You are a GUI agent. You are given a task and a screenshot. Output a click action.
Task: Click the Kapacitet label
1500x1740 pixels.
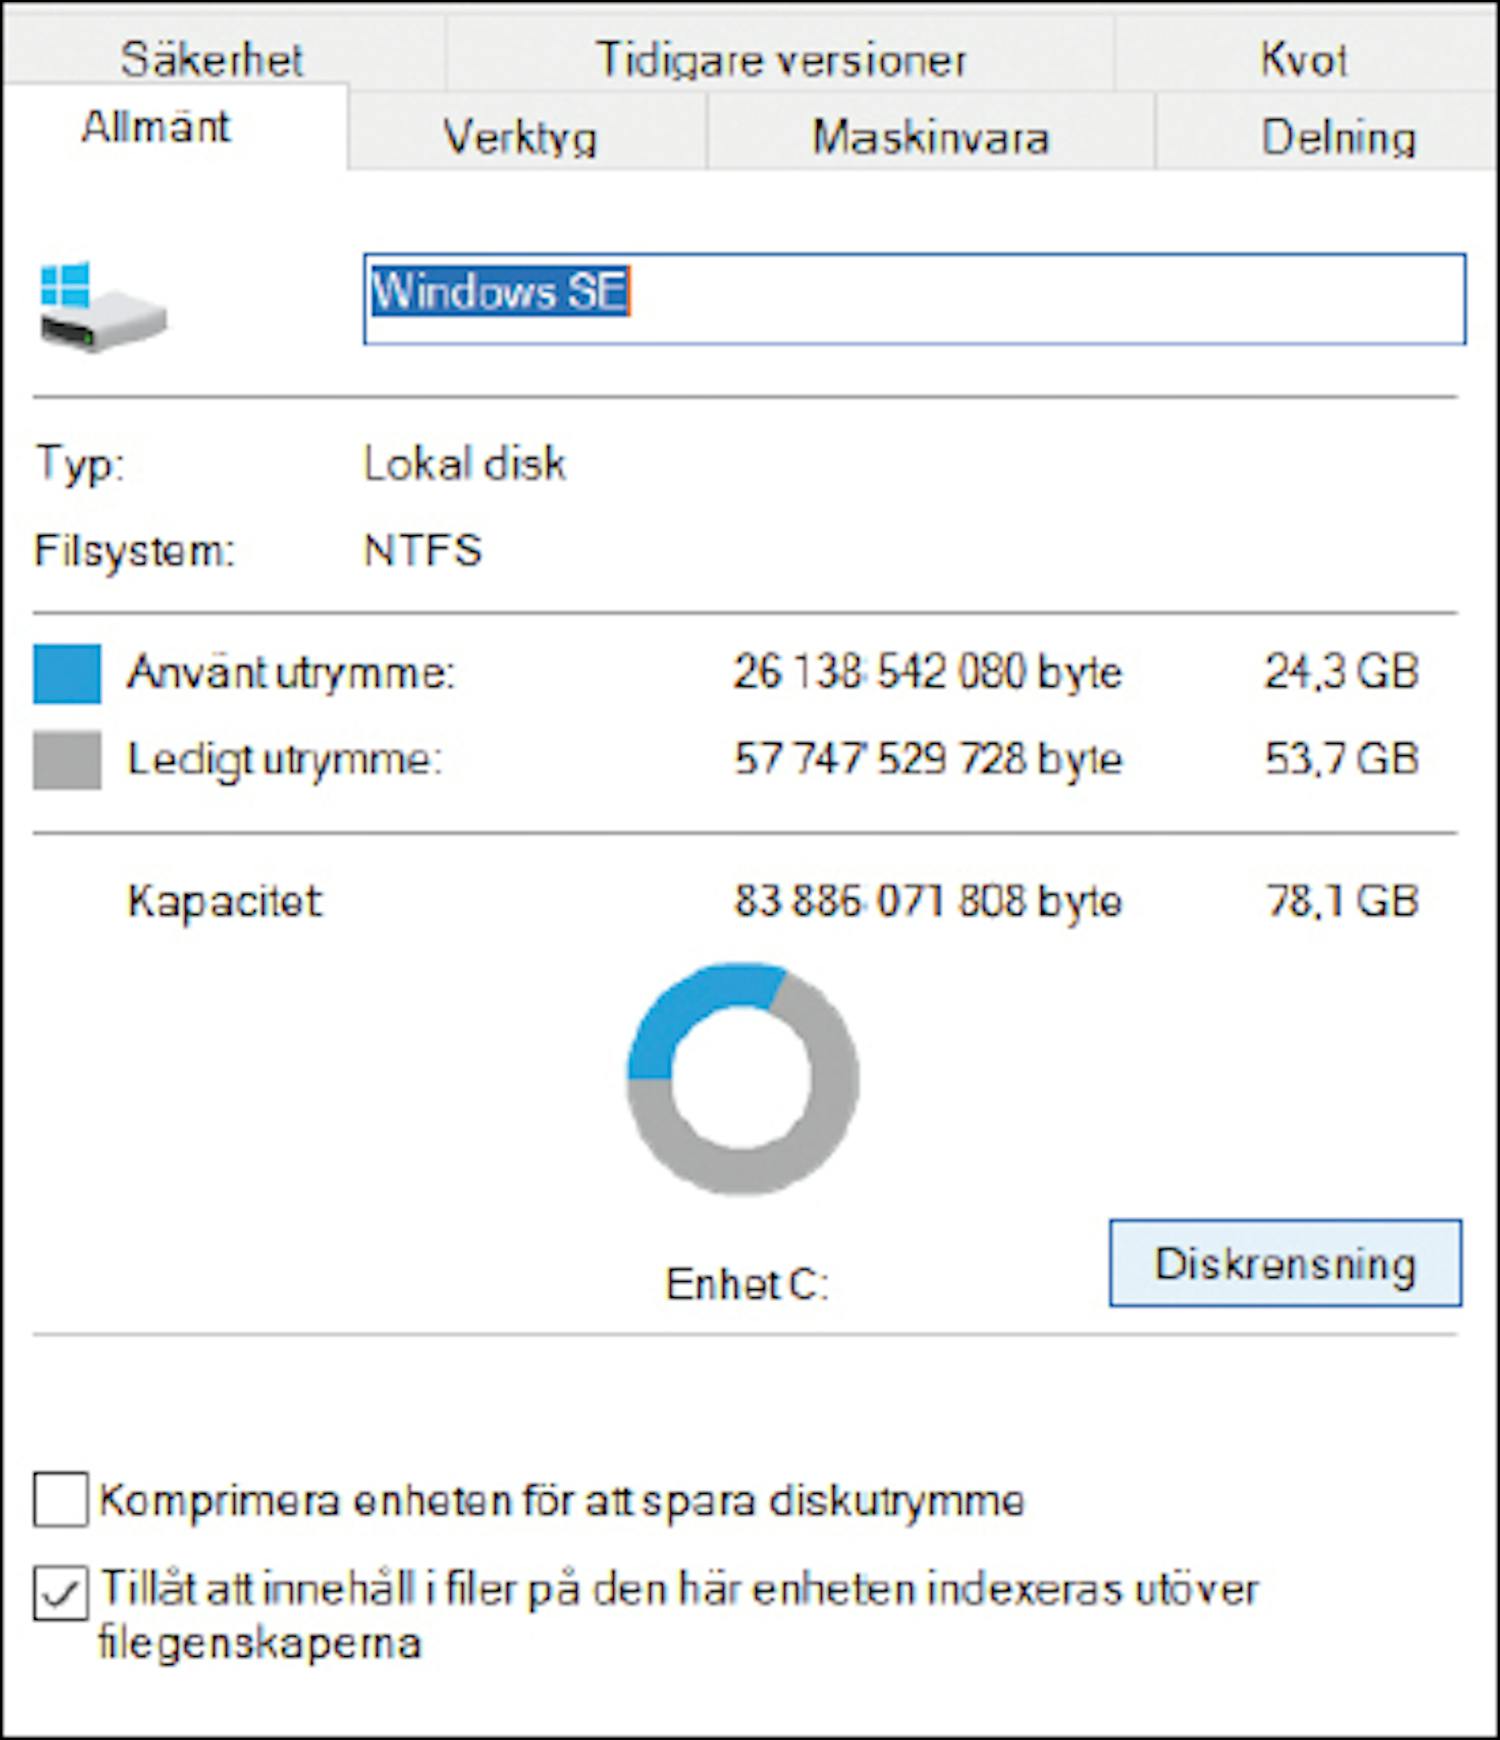[x=225, y=901]
